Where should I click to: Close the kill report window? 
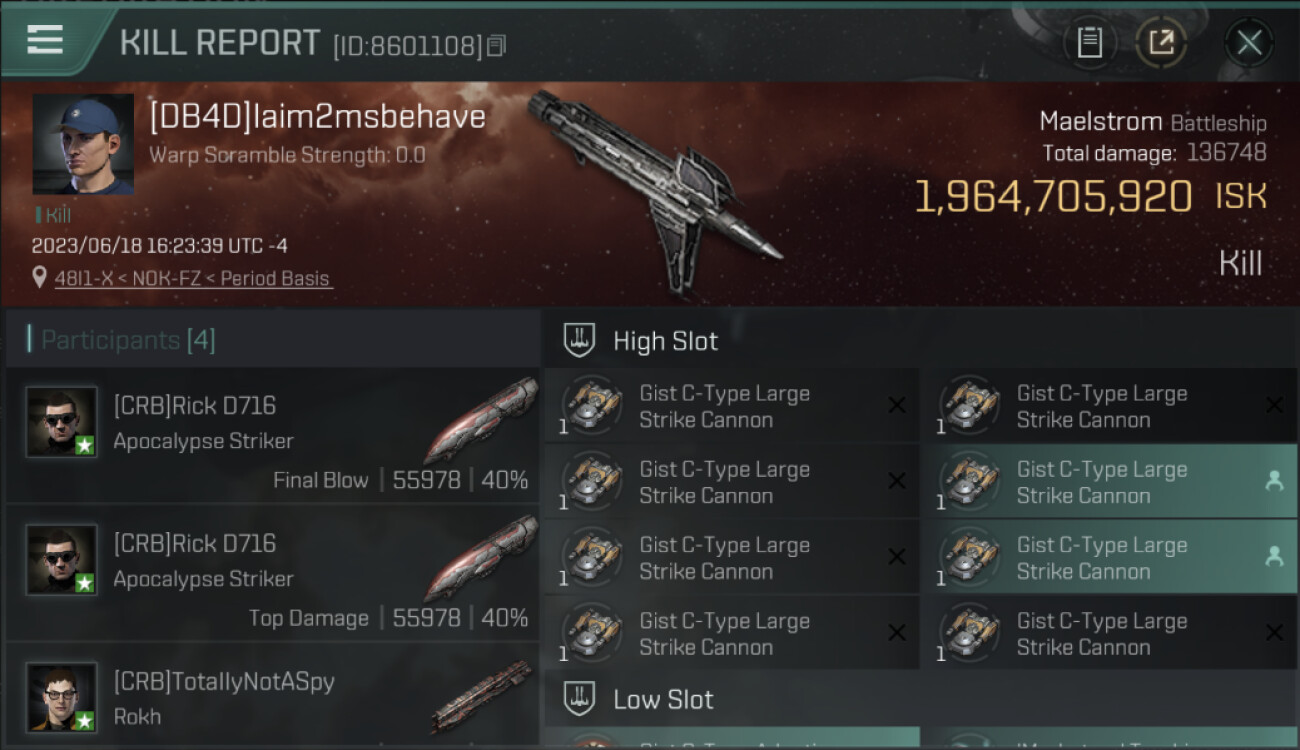pyautogui.click(x=1248, y=42)
